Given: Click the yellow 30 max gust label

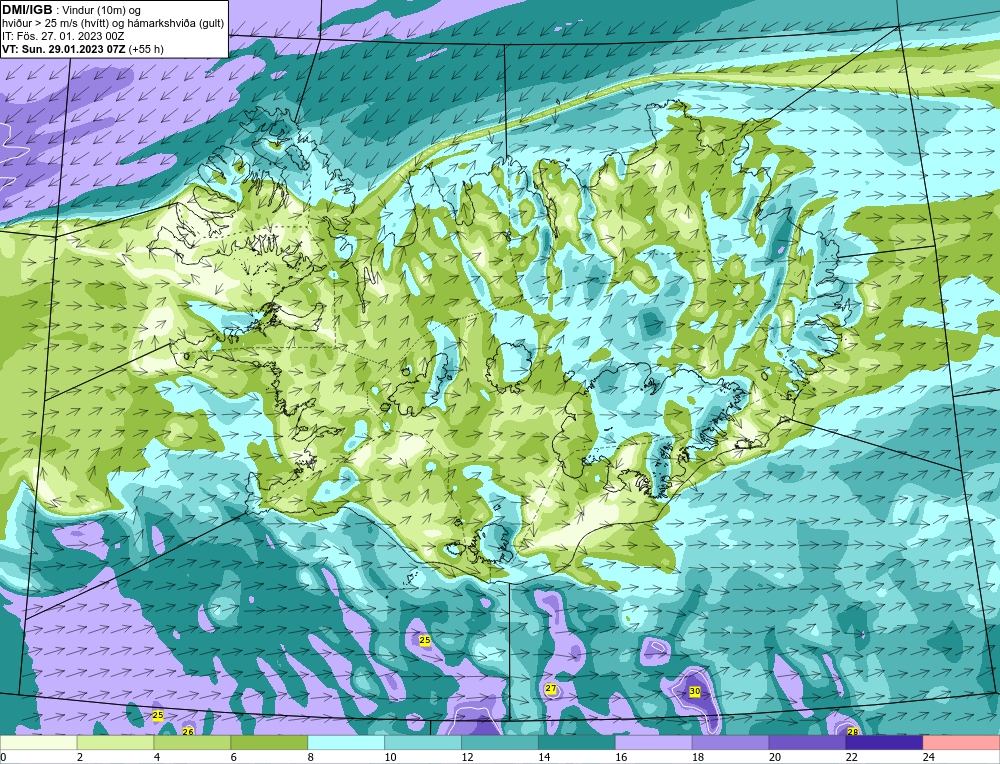Looking at the screenshot, I should [x=695, y=691].
